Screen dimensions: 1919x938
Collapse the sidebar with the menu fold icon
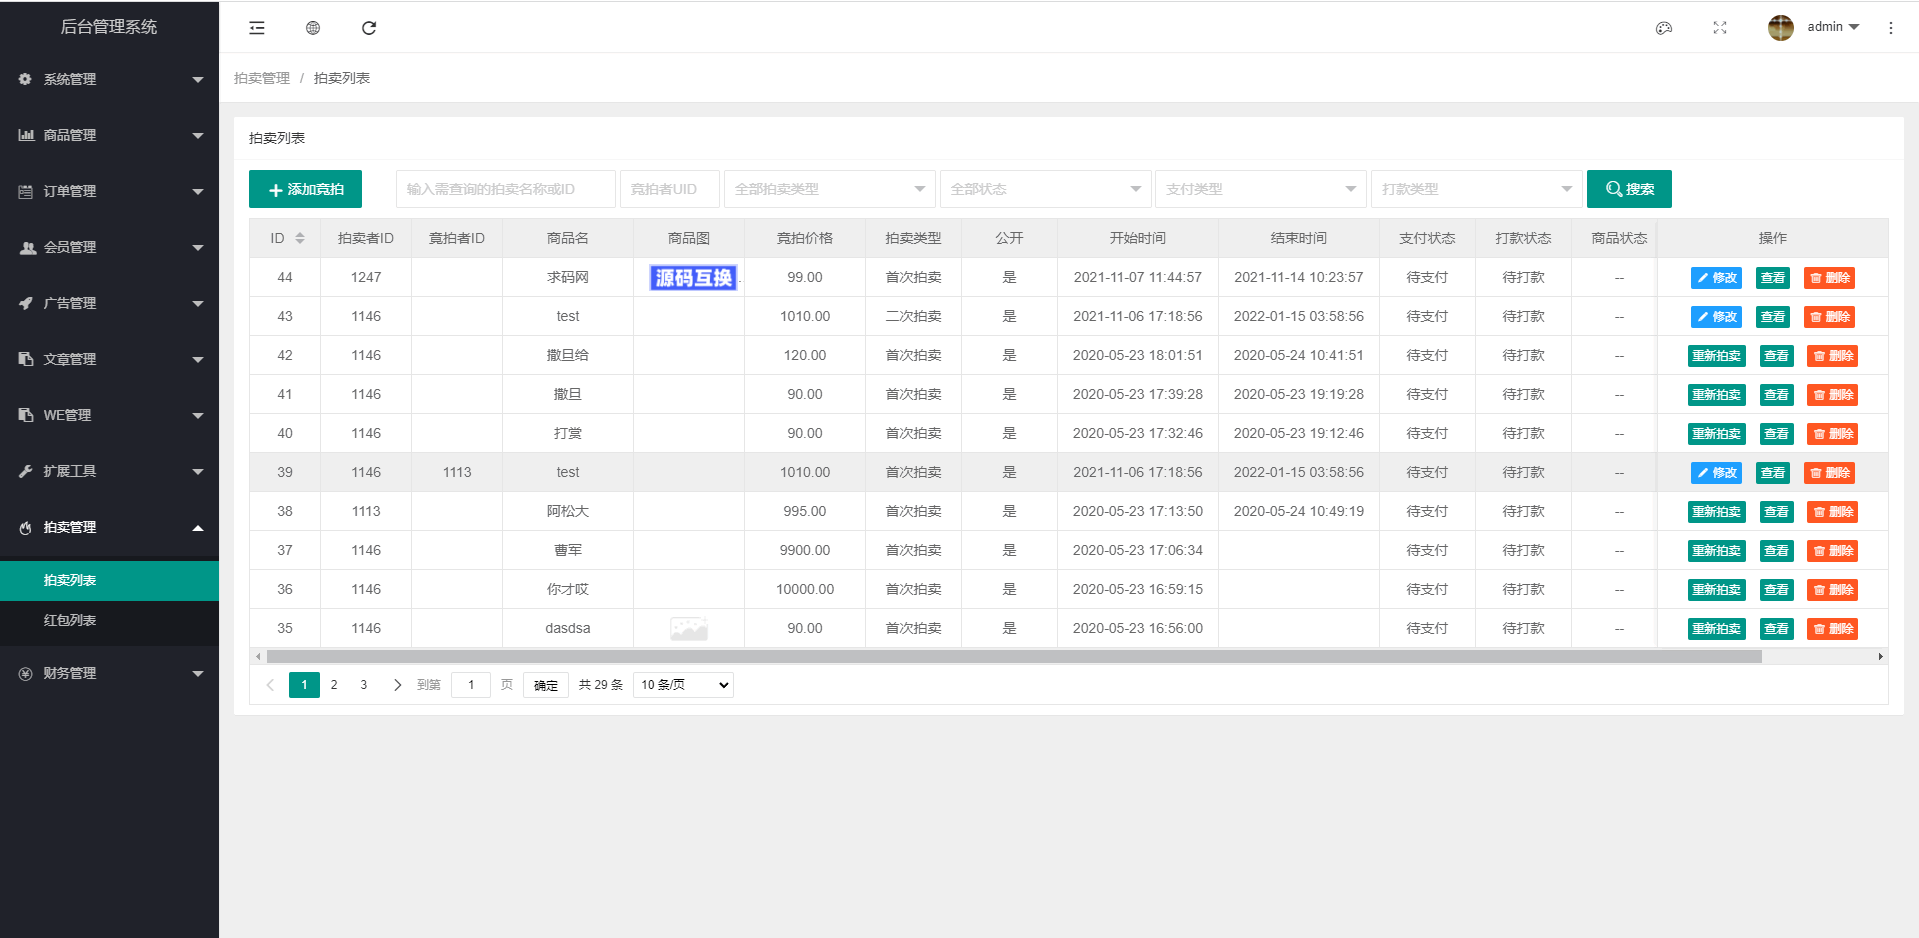257,28
